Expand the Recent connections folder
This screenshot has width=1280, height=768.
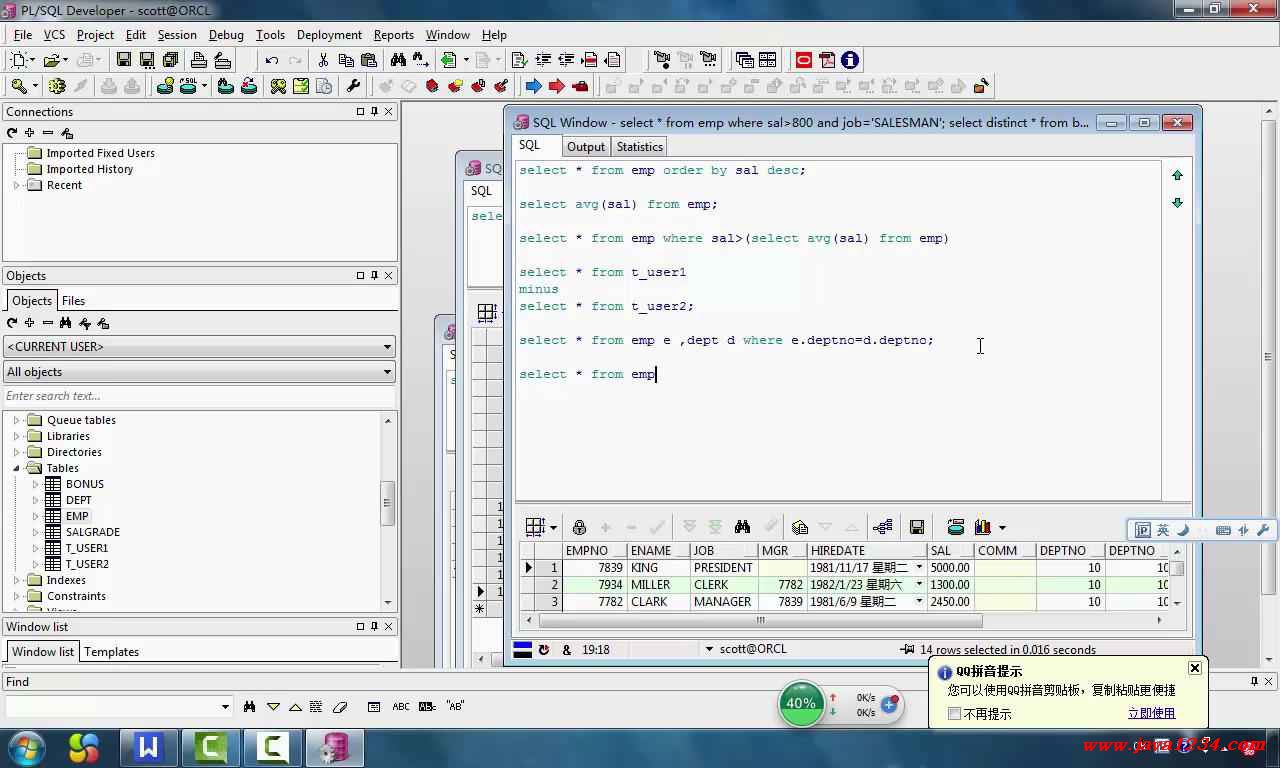[17, 185]
